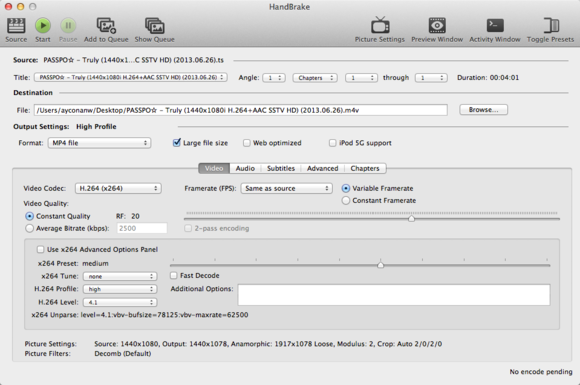Switch to the Audio tab
Screen dimensions: 580x385
coord(245,168)
